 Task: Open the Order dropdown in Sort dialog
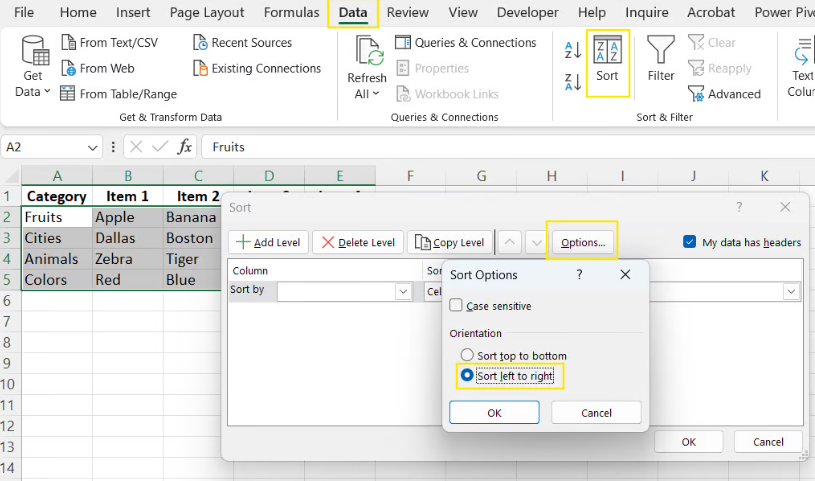791,291
